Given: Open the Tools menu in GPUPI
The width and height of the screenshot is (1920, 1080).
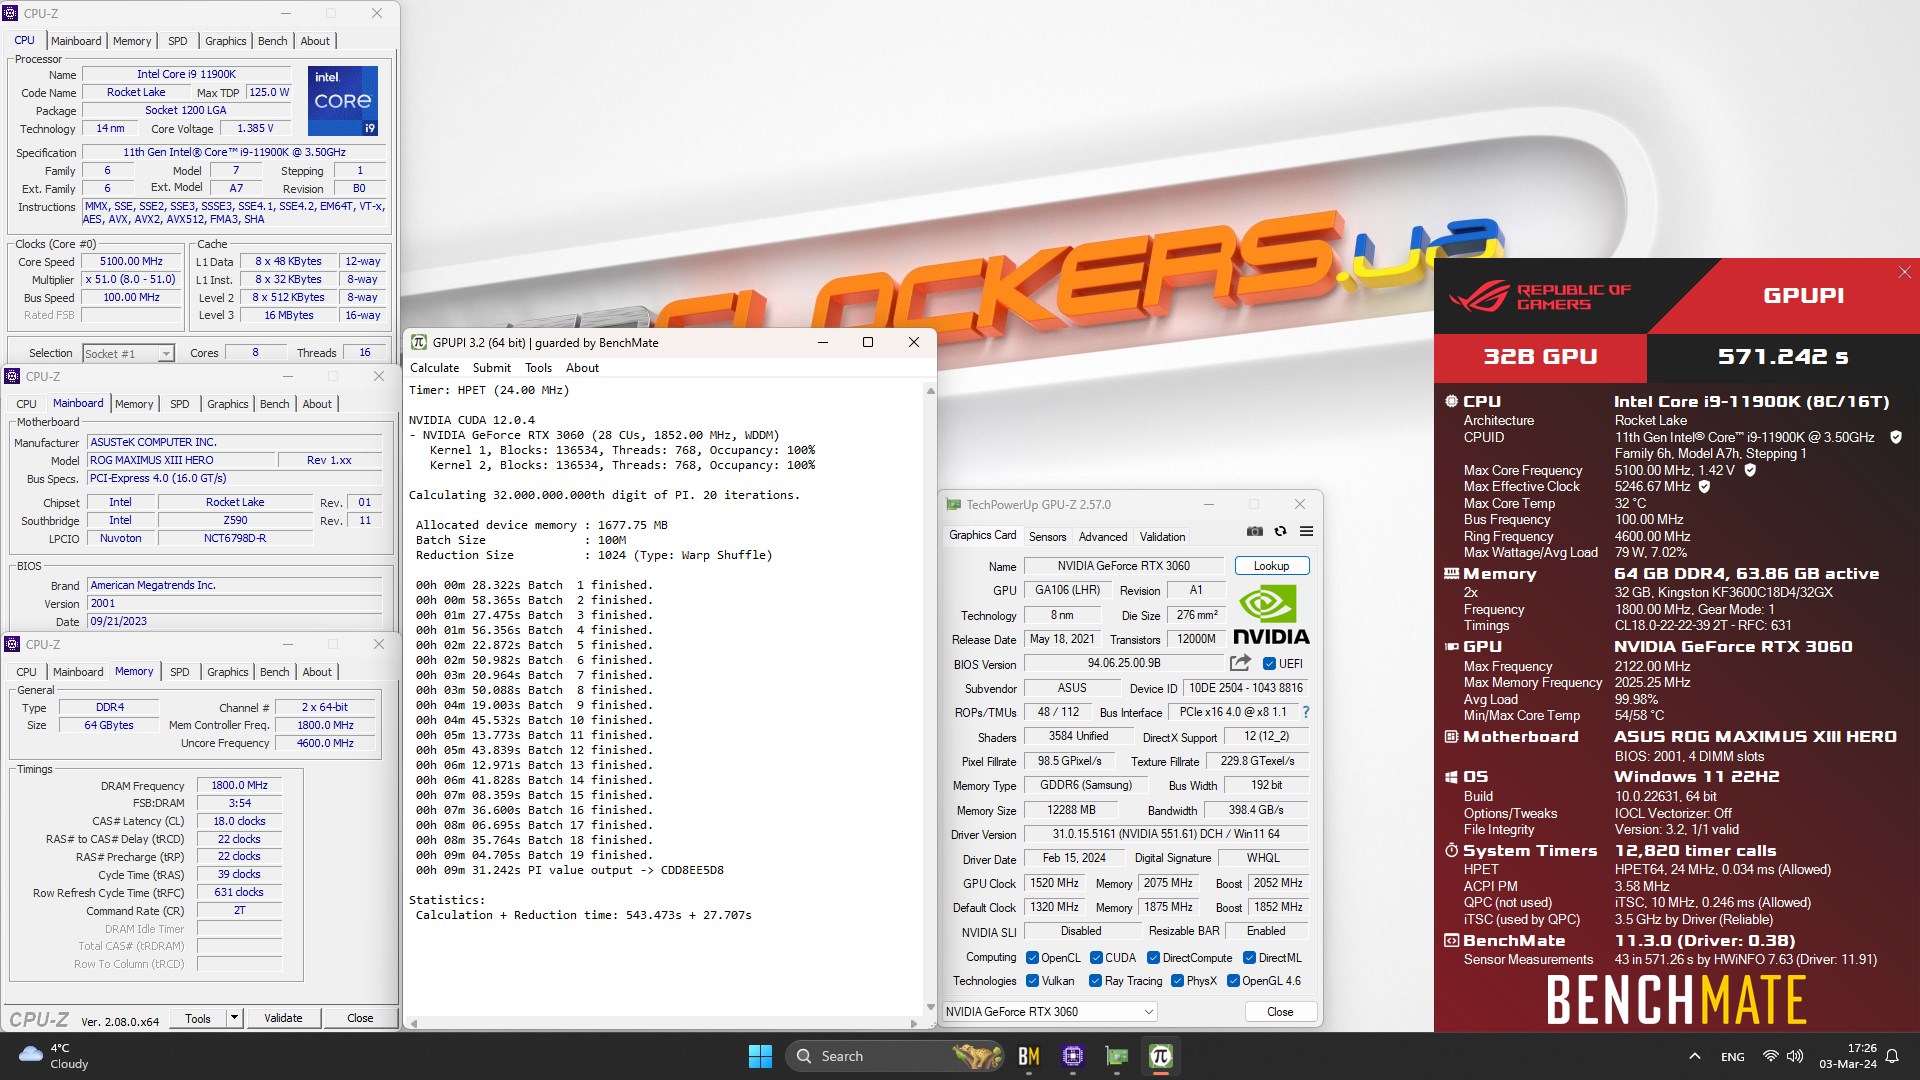Looking at the screenshot, I should point(538,368).
